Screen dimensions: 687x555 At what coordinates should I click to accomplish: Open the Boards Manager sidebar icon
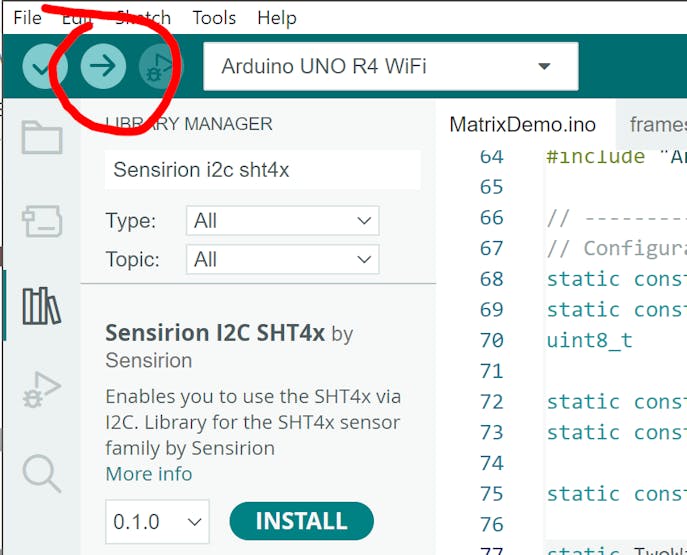pyautogui.click(x=42, y=221)
